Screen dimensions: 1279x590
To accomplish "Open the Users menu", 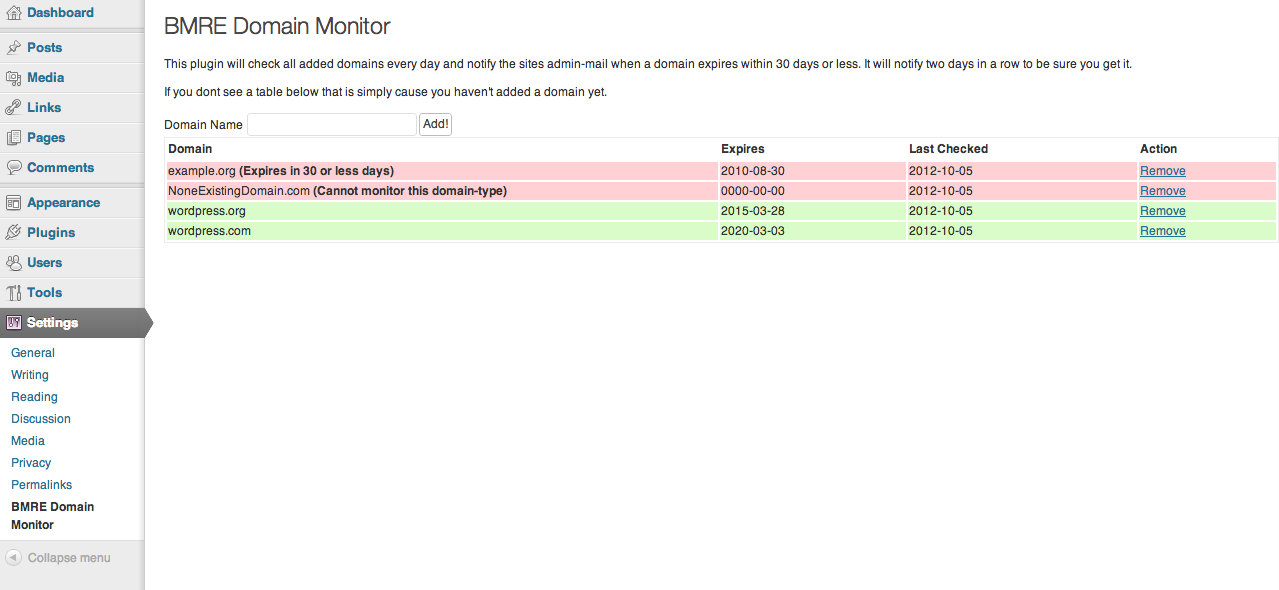I will tap(44, 262).
